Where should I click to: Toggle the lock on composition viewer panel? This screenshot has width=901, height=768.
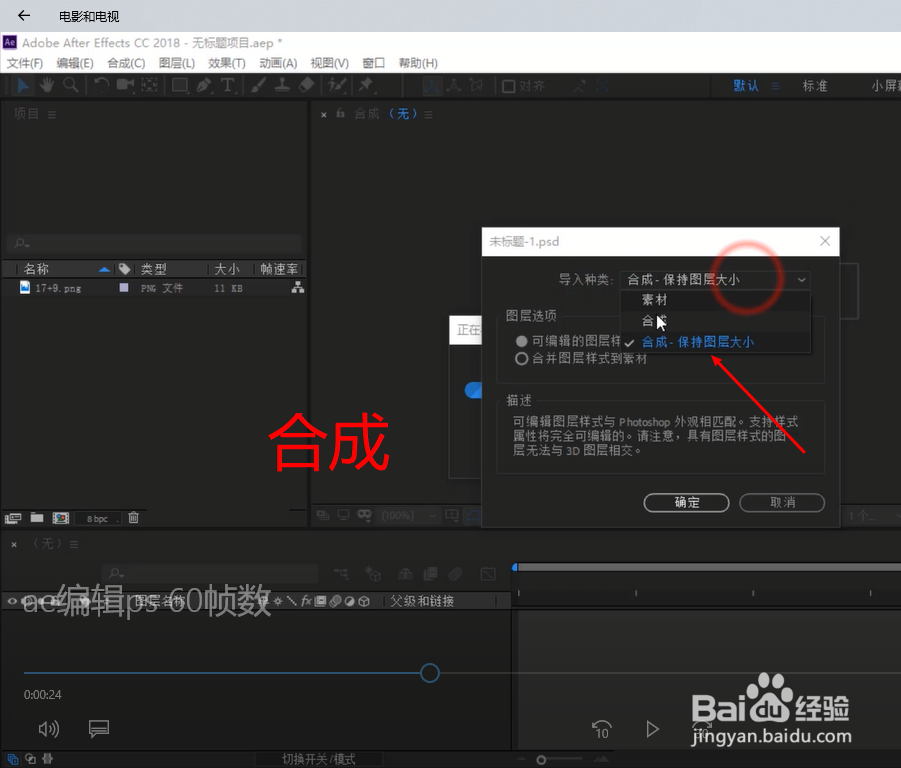pyautogui.click(x=341, y=113)
